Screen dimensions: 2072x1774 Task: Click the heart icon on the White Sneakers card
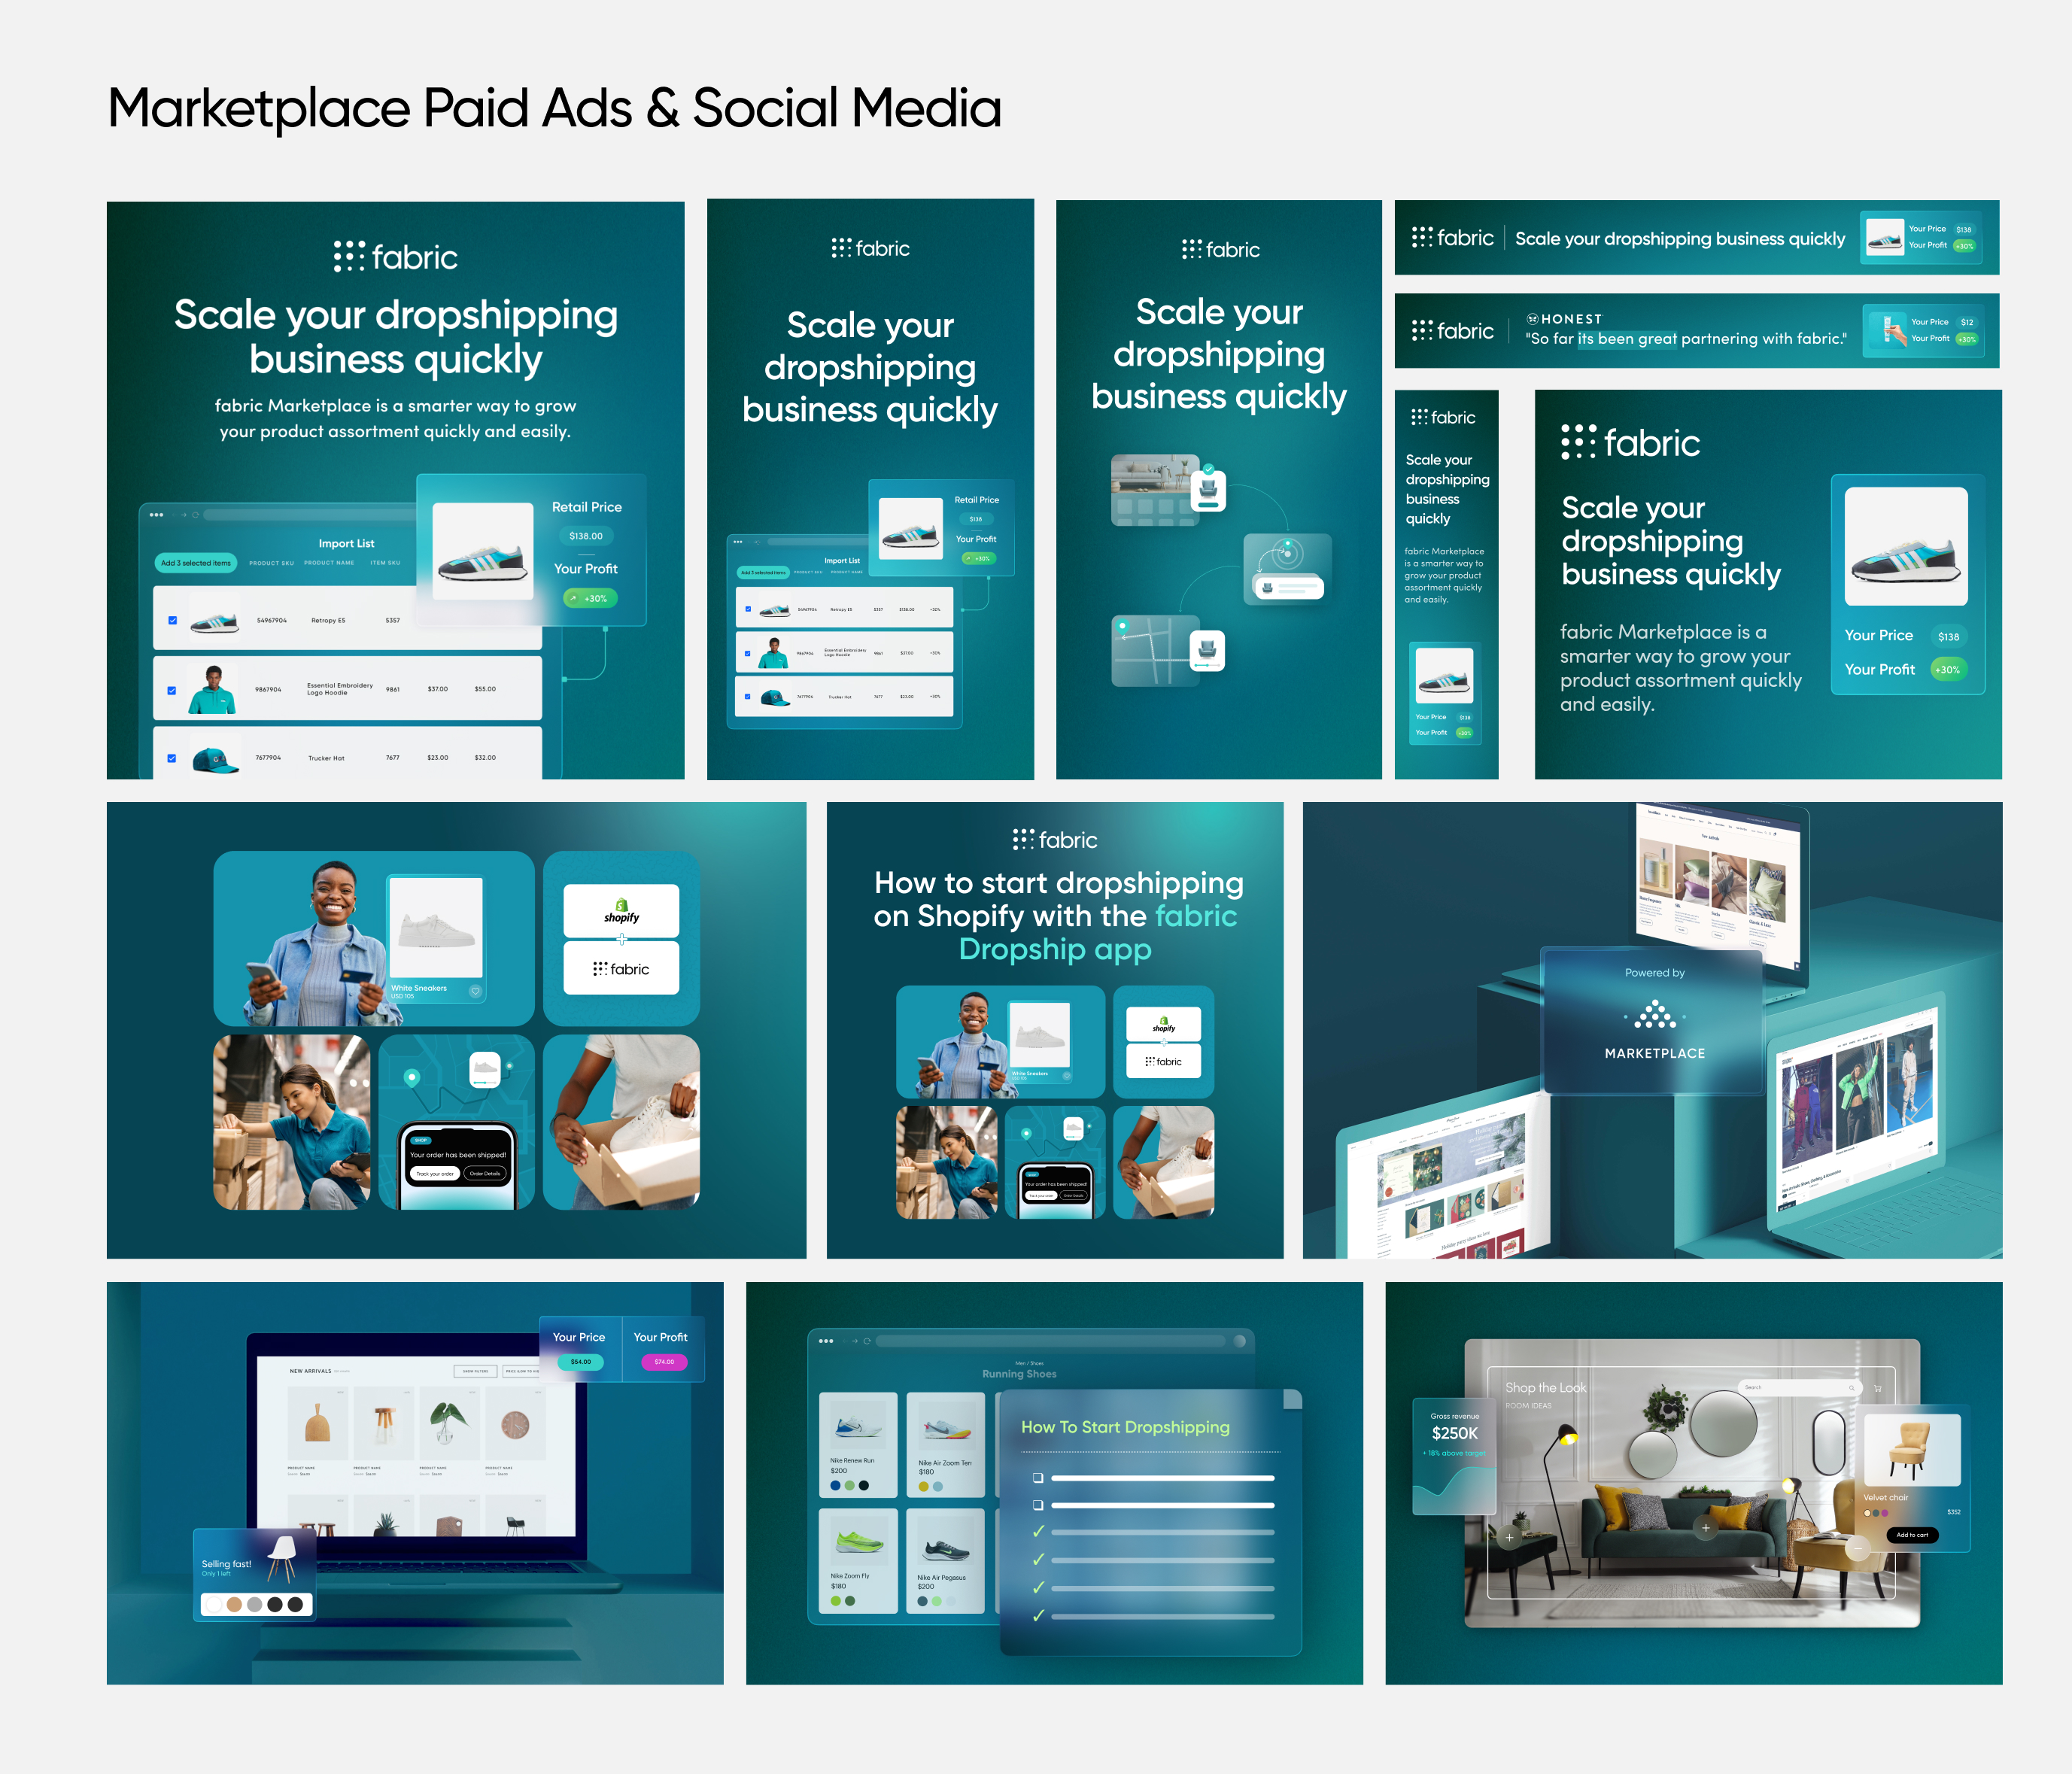(475, 991)
